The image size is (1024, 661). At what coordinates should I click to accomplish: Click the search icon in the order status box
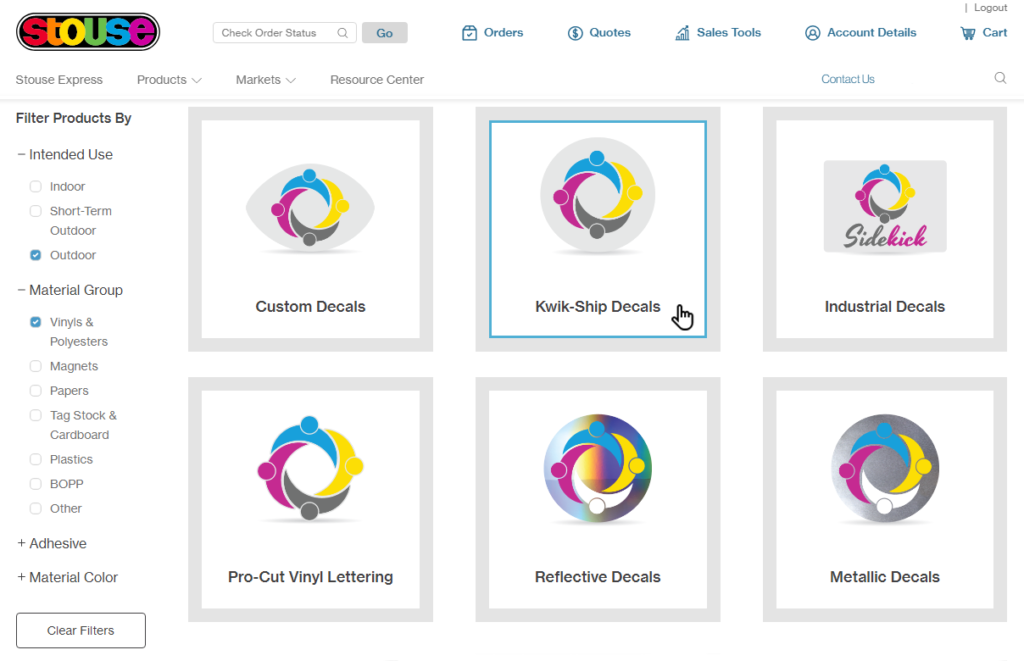tap(342, 32)
